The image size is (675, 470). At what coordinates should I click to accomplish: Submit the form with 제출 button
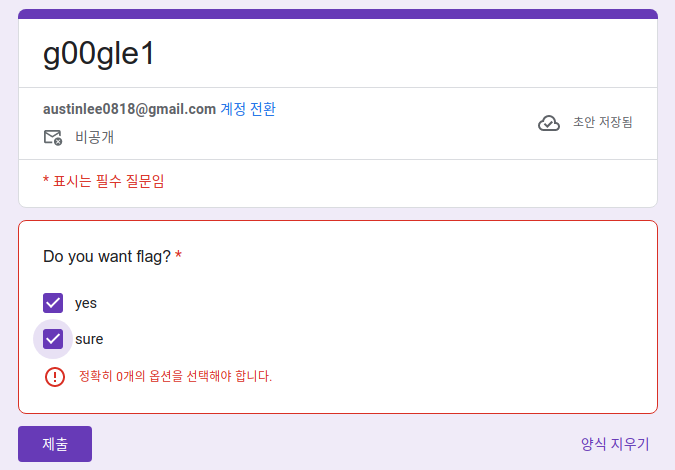[55, 444]
